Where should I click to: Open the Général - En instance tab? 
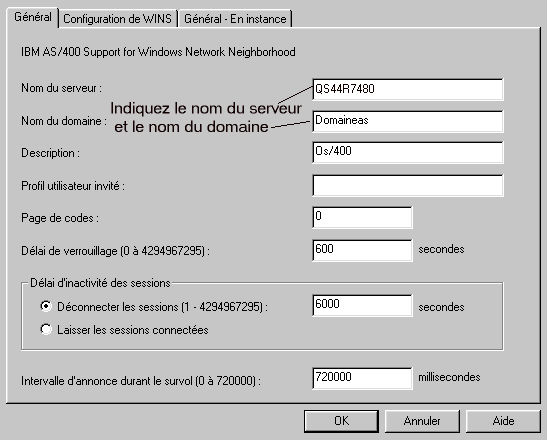point(235,19)
